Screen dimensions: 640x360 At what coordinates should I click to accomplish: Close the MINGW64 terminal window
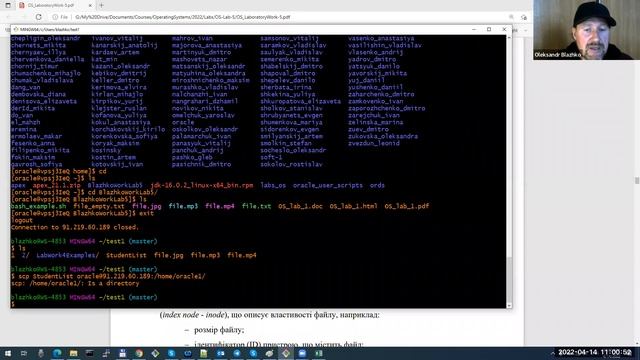pos(504,29)
